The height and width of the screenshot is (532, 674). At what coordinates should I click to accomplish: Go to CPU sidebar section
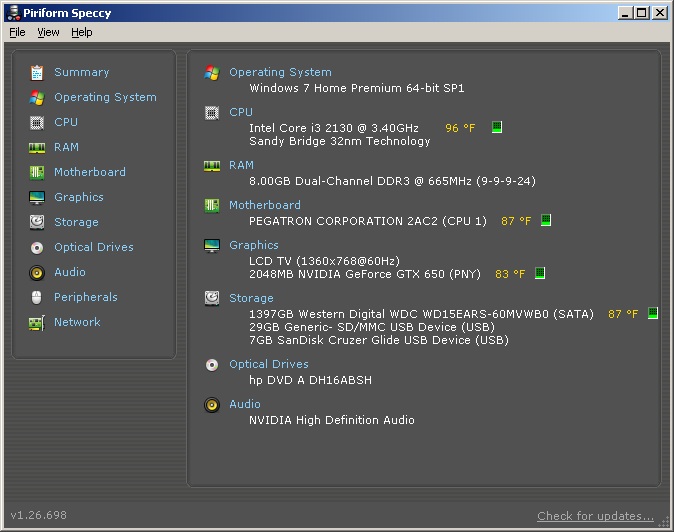tap(66, 122)
